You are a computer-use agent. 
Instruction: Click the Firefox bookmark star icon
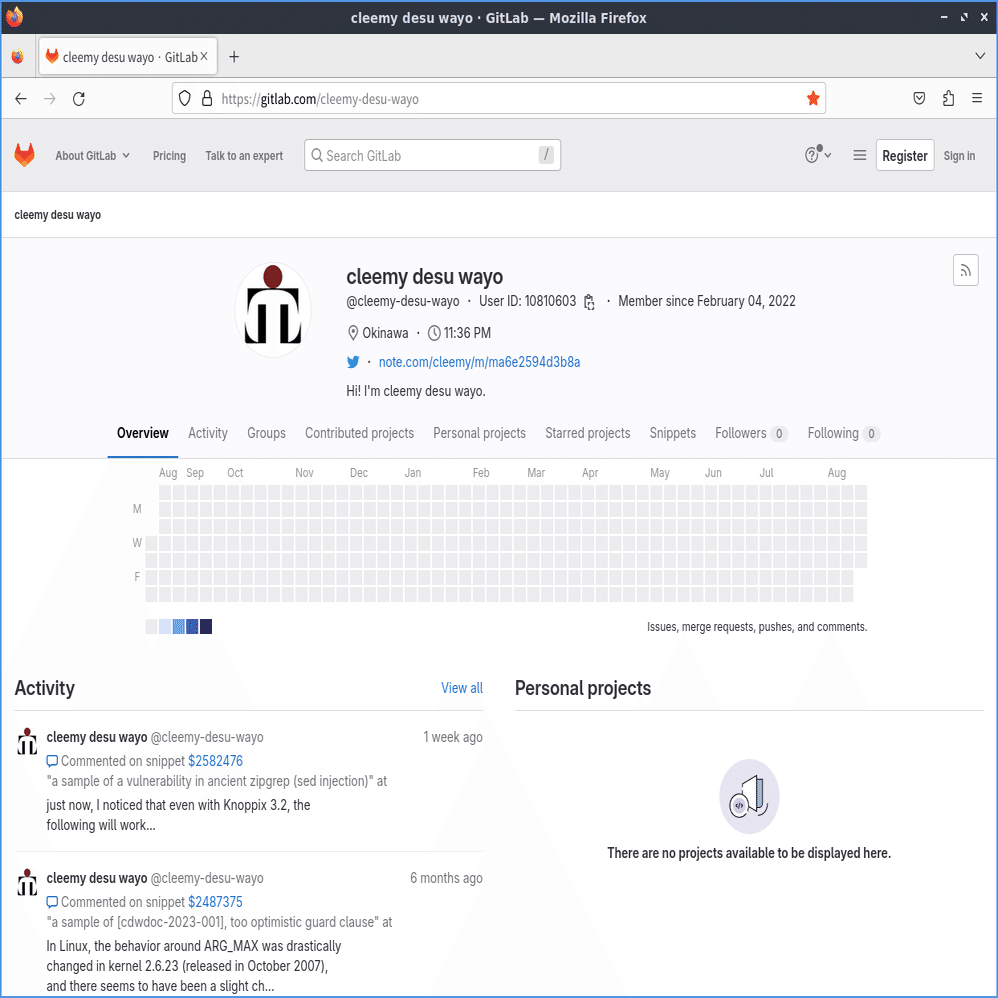[x=813, y=99]
